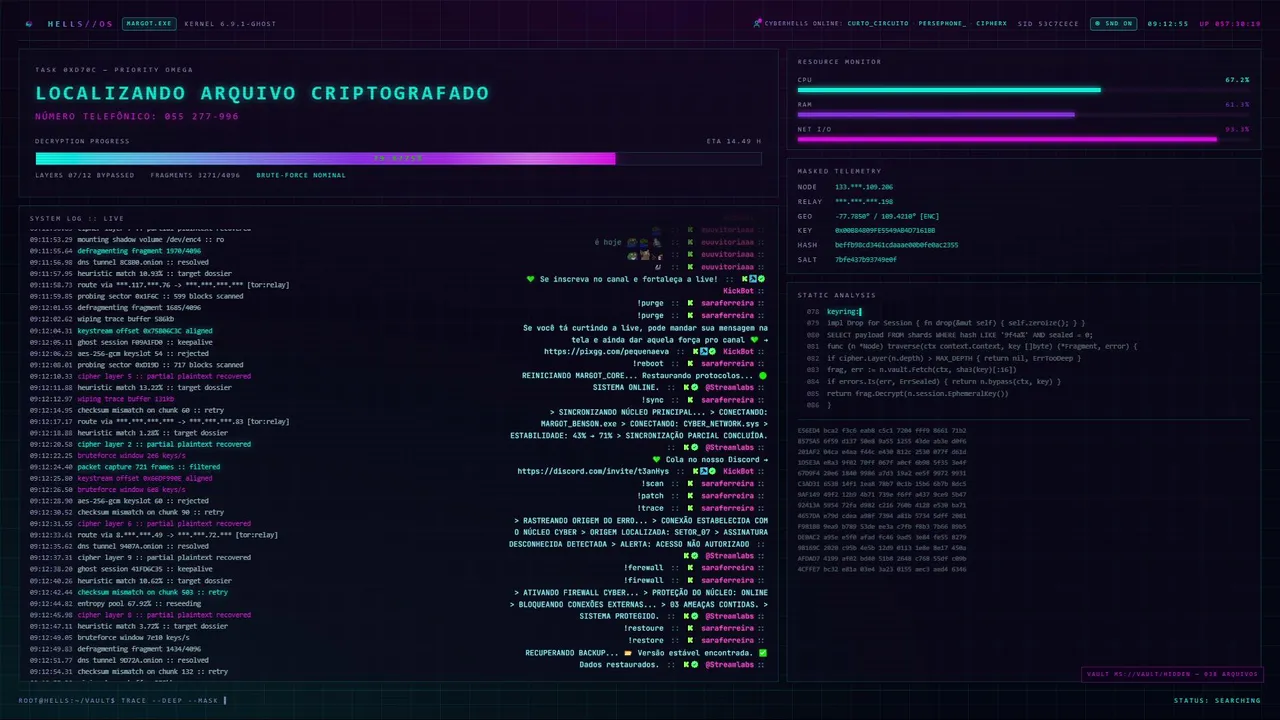This screenshot has height=720, width=1280.
Task: Click KickBot username beside the pixgg link
Action: [x=738, y=352]
